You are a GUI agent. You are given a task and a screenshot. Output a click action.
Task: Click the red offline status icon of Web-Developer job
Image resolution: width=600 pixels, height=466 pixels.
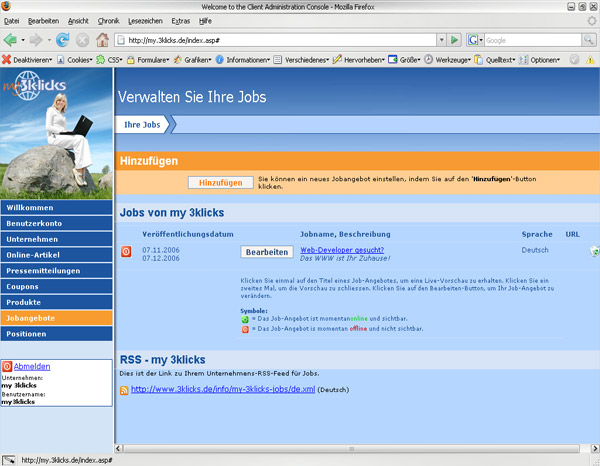coord(126,251)
